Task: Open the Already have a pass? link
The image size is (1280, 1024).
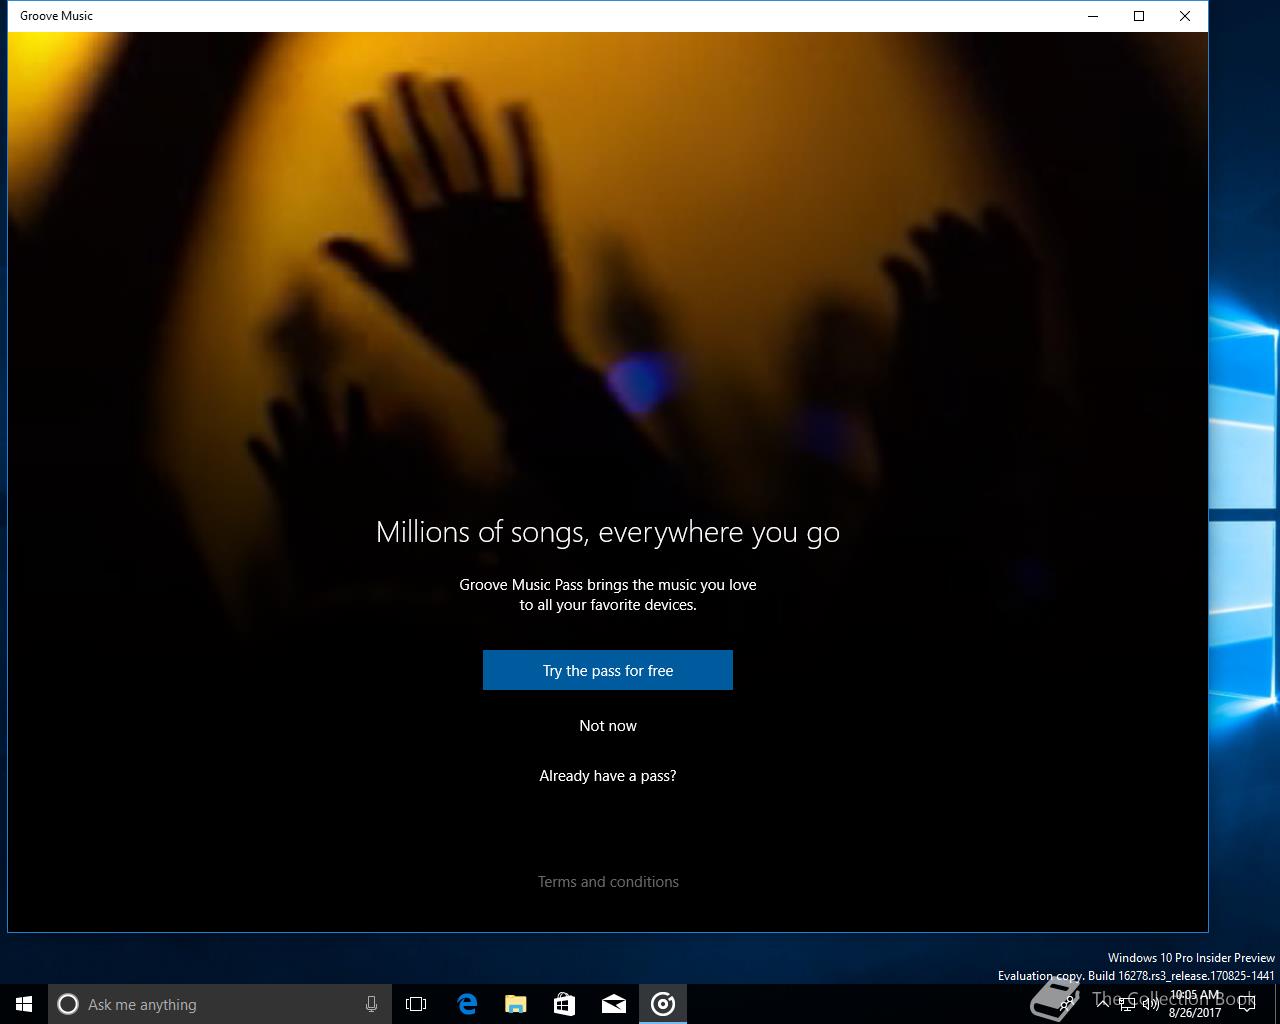Action: (608, 776)
